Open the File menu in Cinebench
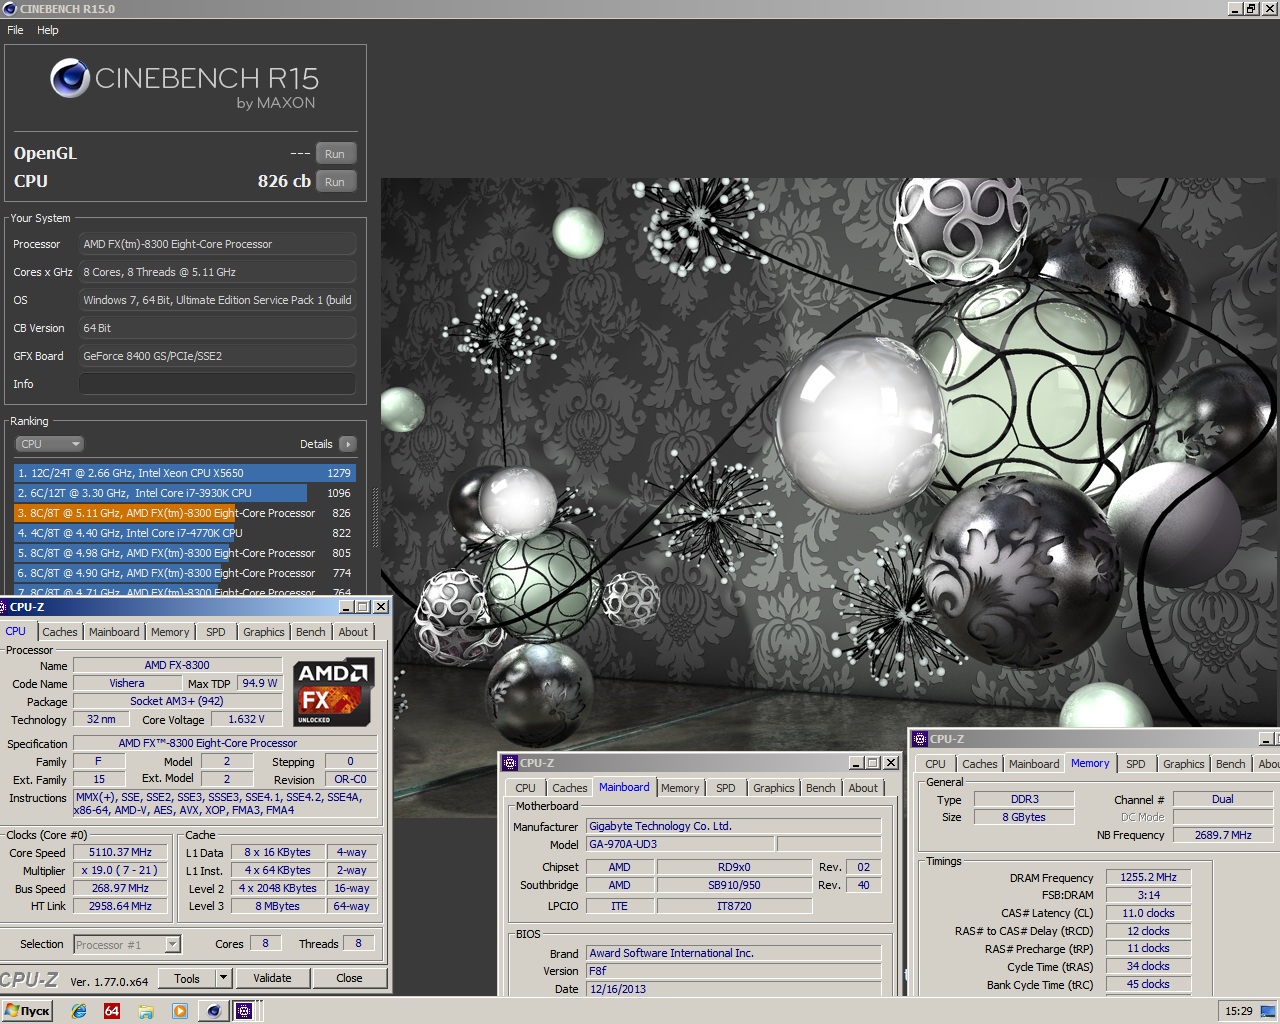Viewport: 1280px width, 1024px height. (x=15, y=30)
